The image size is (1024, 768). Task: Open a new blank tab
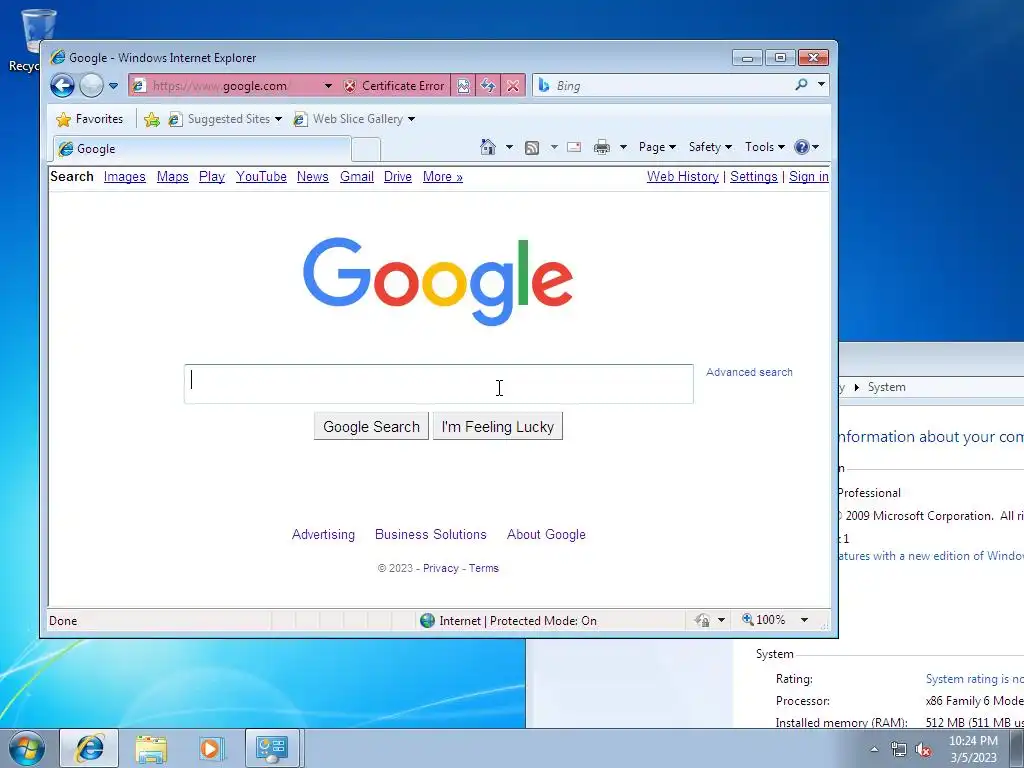366,150
